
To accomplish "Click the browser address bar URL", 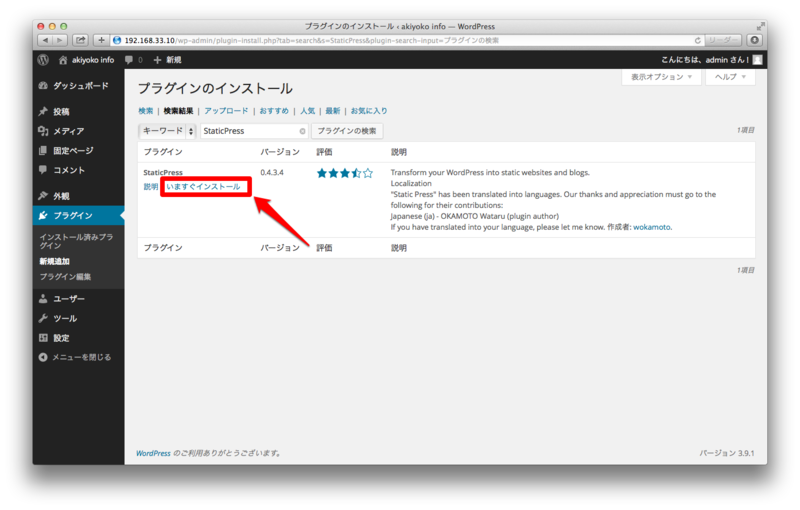I will [311, 40].
